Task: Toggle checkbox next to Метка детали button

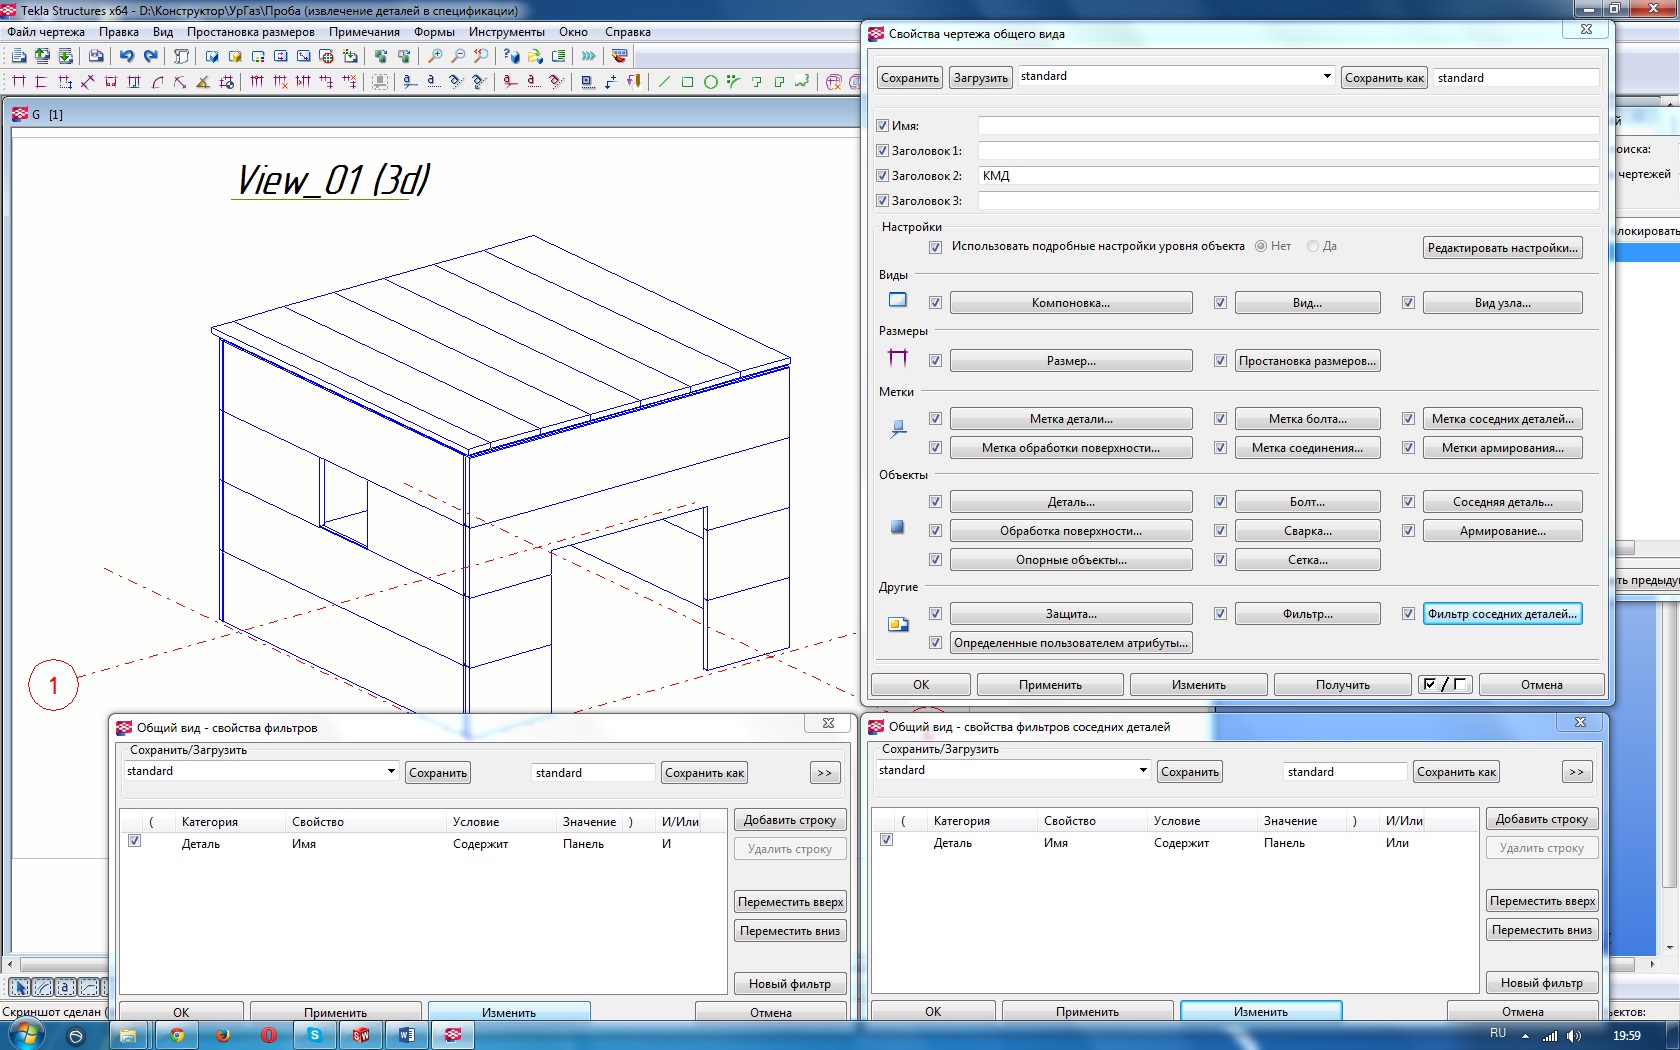Action: (x=935, y=419)
